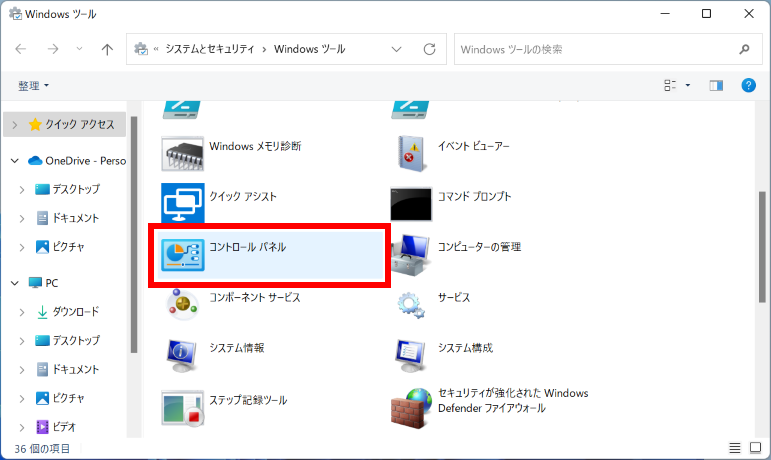Screen dimensions: 771x460
Task: Go back with the left arrow
Action: point(21,49)
